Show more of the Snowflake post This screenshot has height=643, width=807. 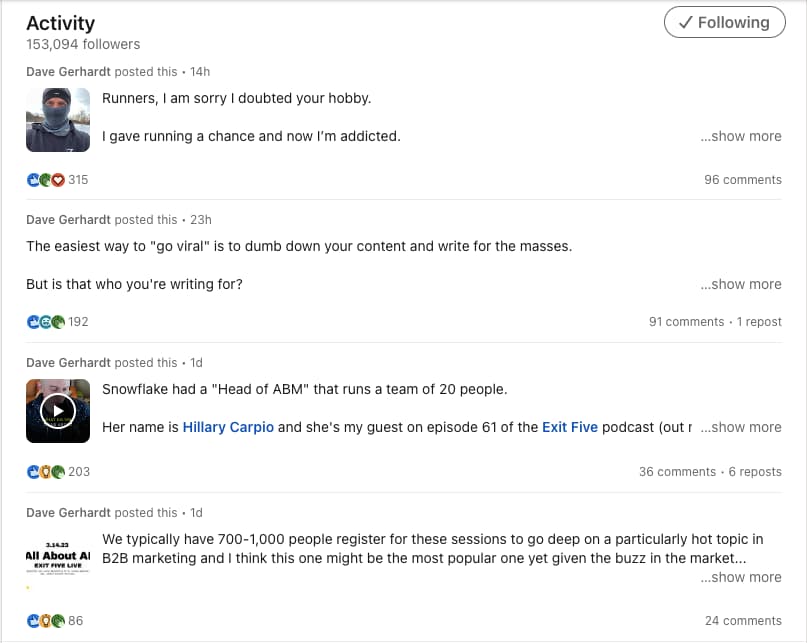click(x=741, y=427)
